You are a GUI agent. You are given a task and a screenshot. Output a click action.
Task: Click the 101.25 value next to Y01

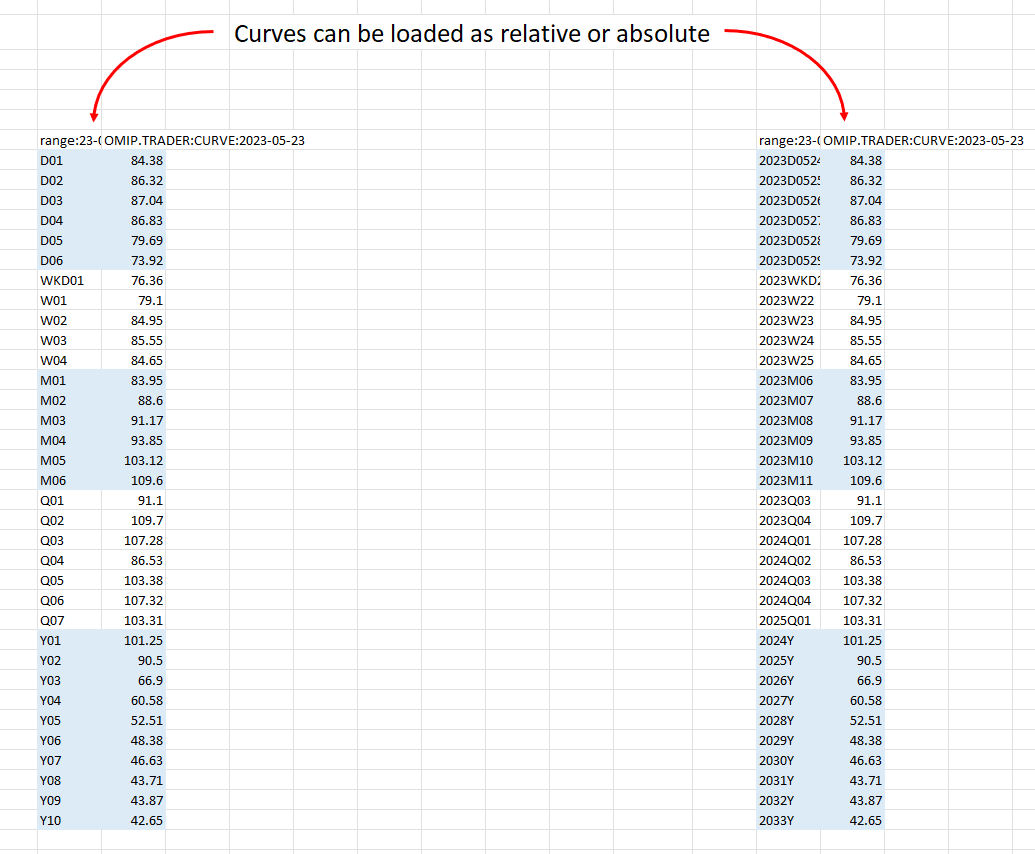coord(134,640)
